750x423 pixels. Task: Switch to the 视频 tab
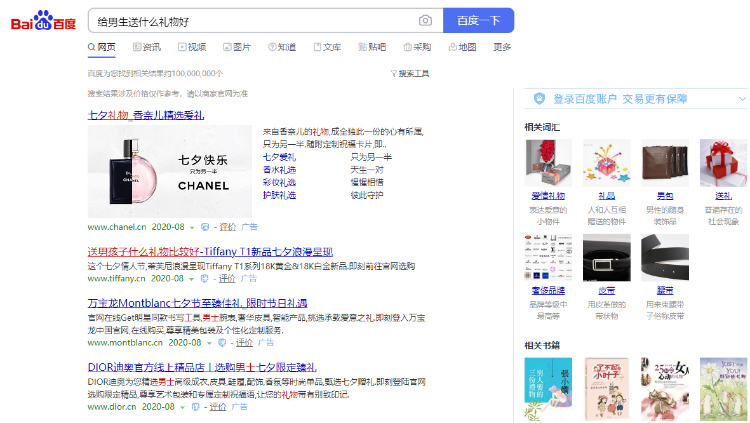192,47
